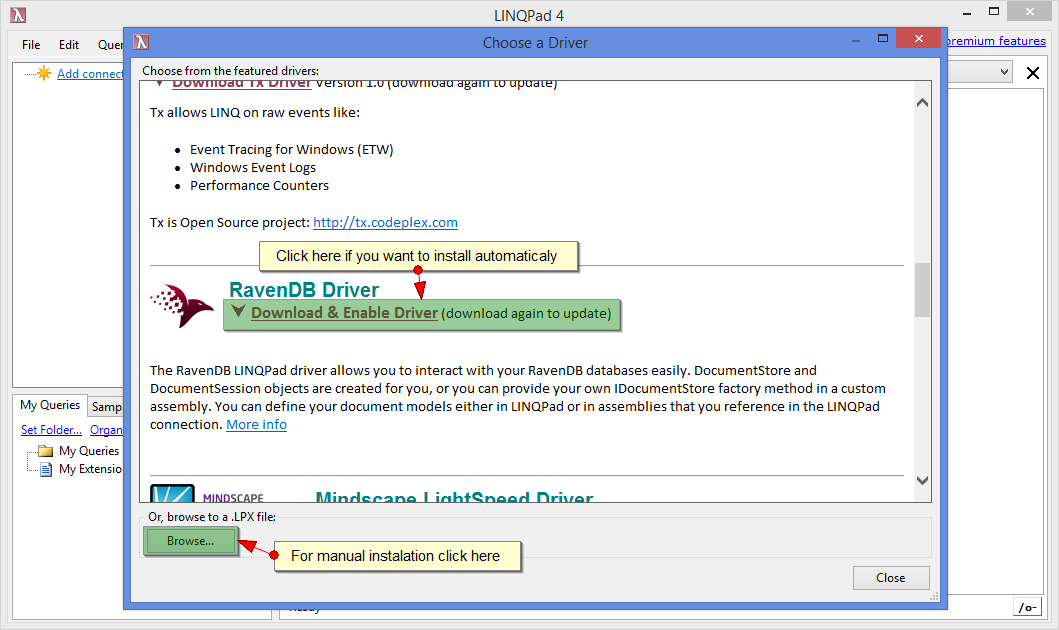1059x630 pixels.
Task: Open the RavenDB More info link
Action: 257,425
